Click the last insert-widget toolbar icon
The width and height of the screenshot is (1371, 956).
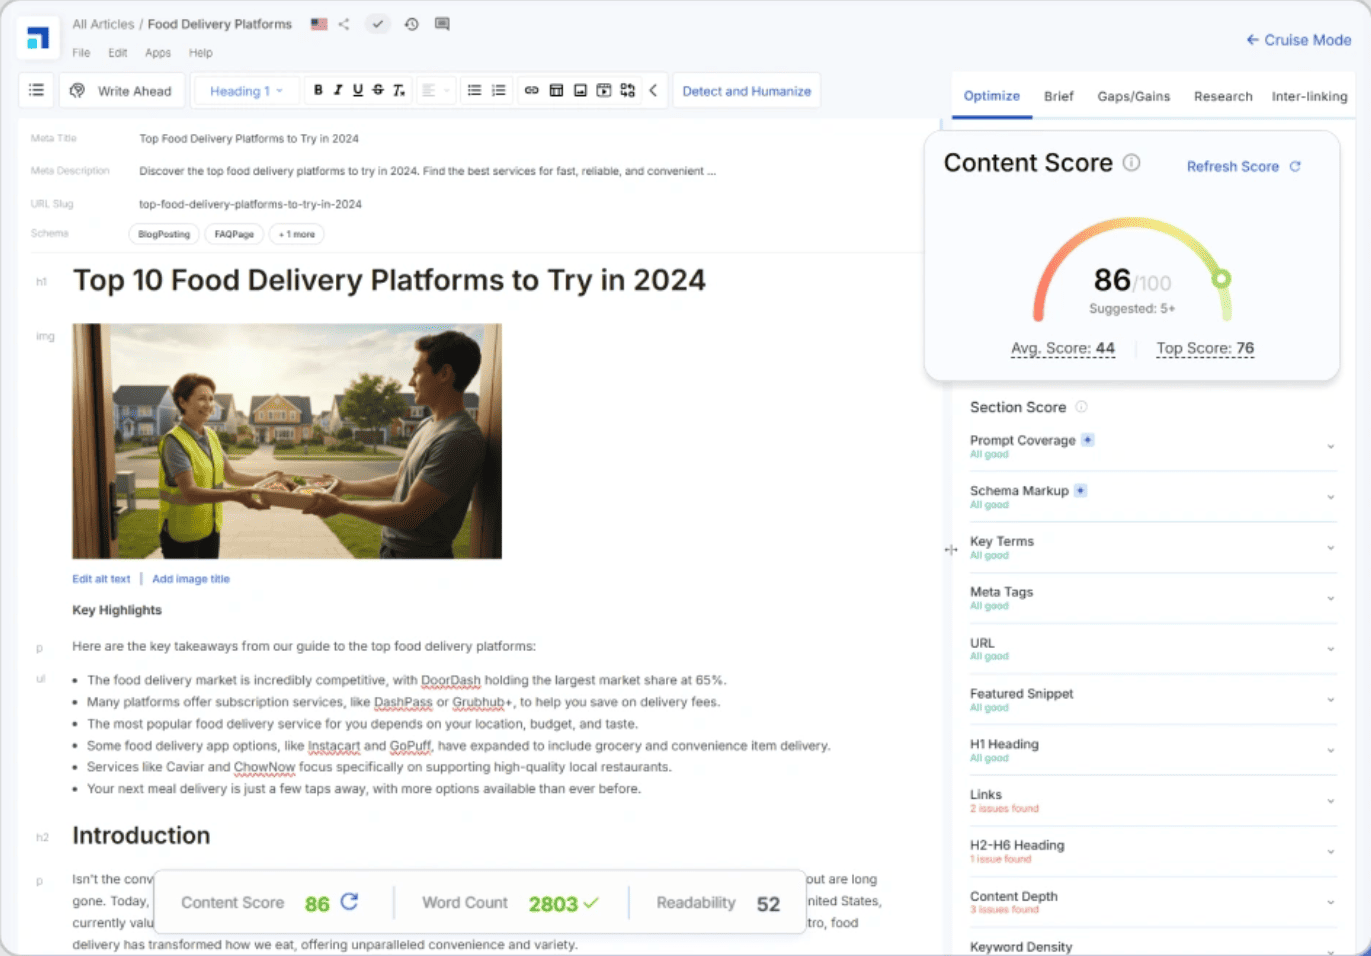pyautogui.click(x=628, y=91)
